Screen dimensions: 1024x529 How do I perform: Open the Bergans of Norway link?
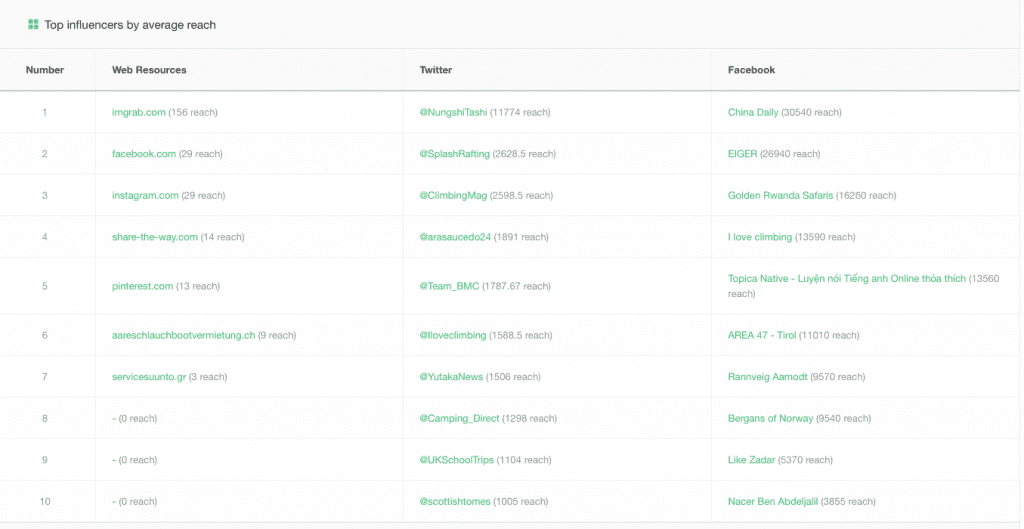click(770, 418)
